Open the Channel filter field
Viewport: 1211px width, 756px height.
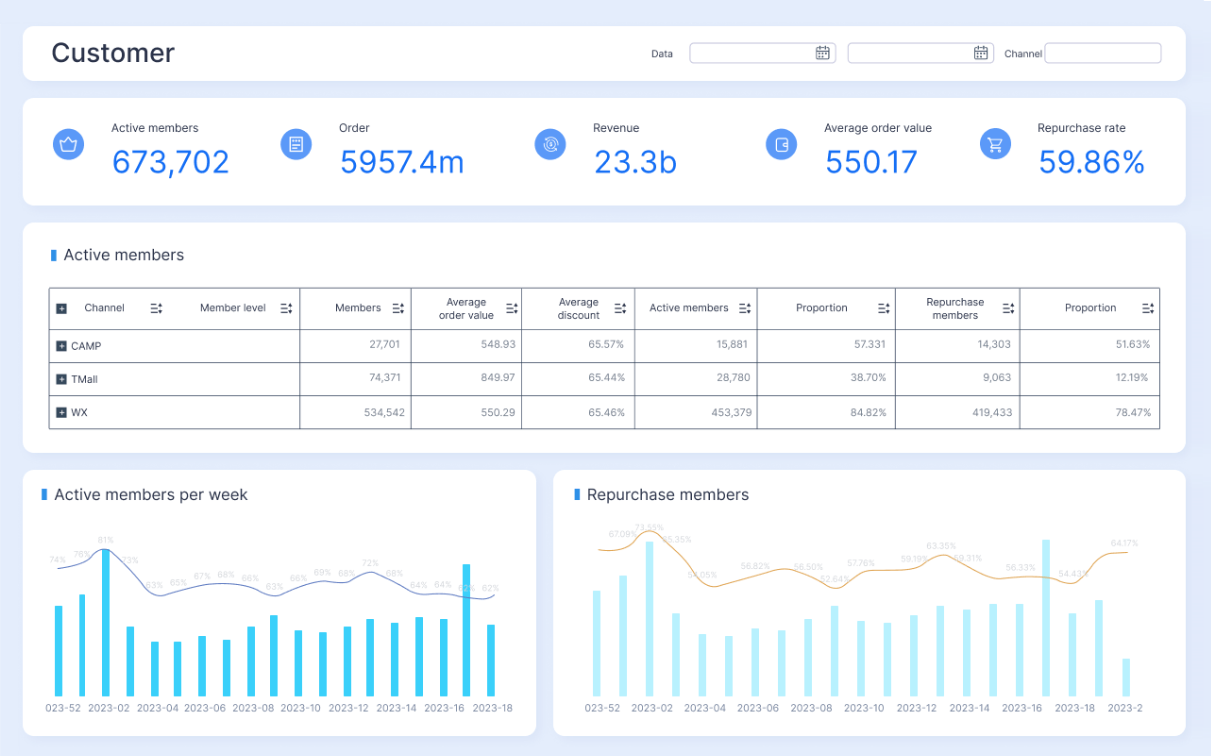[x=1102, y=53]
